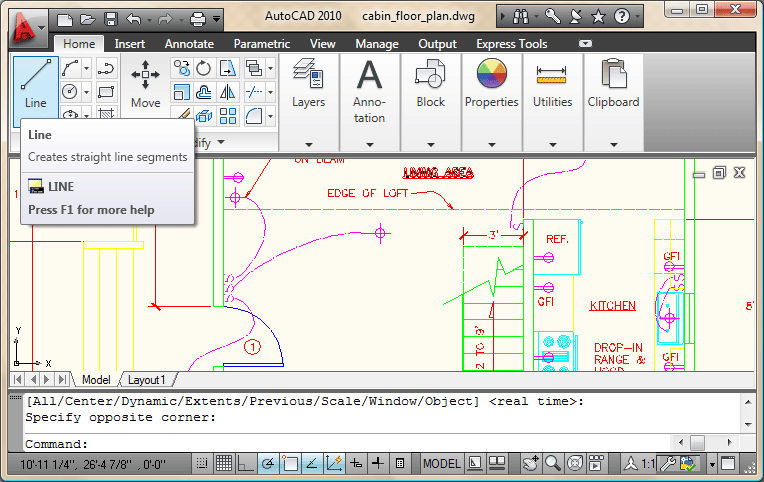Select the Polyline tool
This screenshot has width=764, height=482.
[106, 68]
